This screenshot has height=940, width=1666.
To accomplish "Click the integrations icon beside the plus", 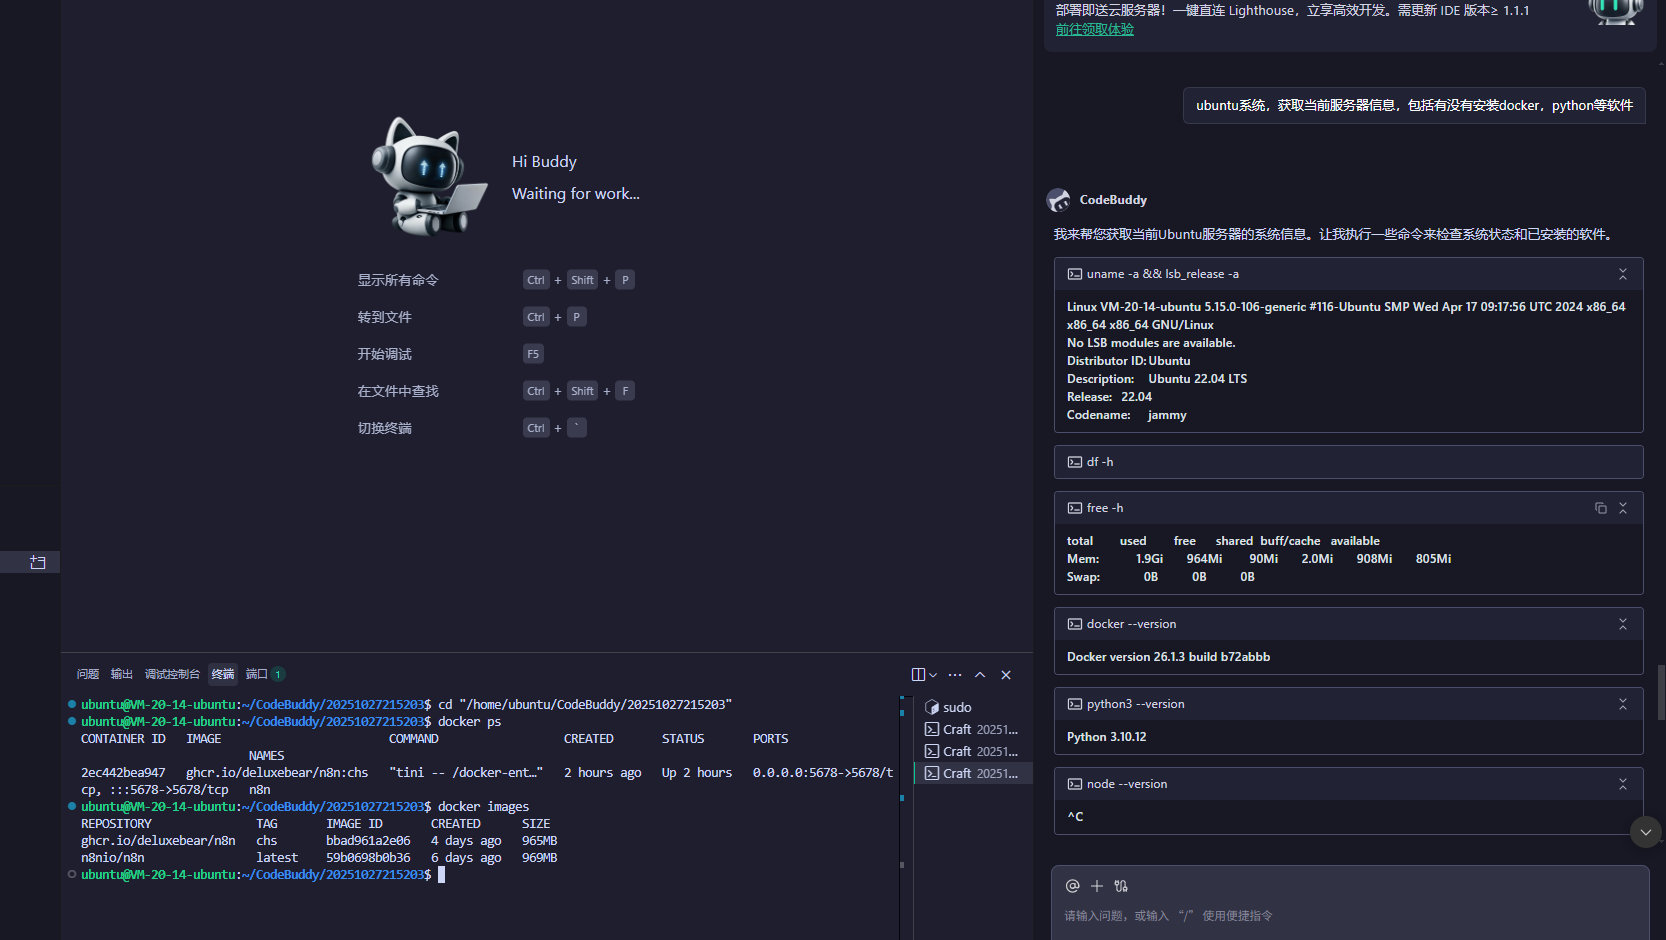I will [x=1121, y=886].
